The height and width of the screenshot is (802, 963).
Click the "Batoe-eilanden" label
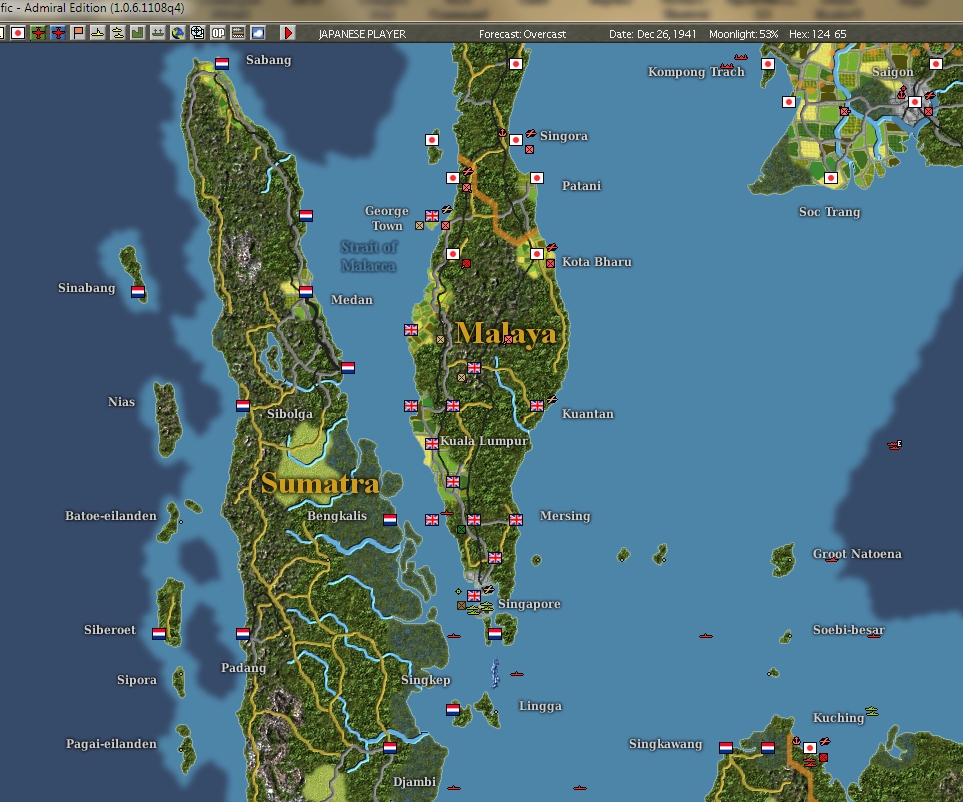coord(111,516)
